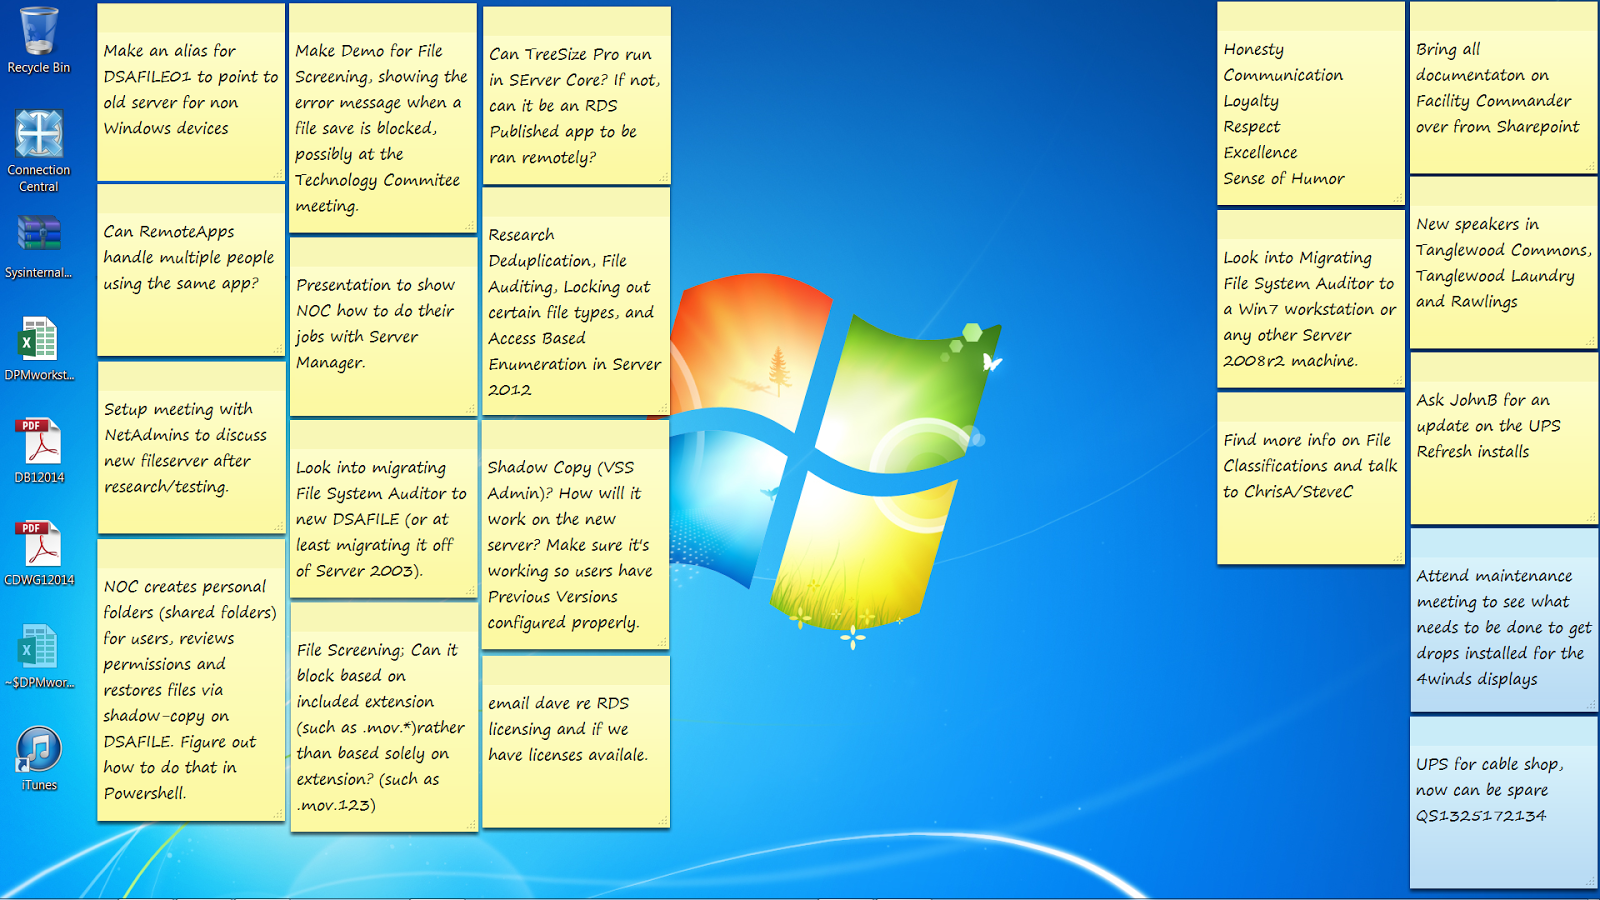Click the 'Make an alias for DSAFILE01' note
Image resolution: width=1600 pixels, height=900 pixels.
point(191,92)
